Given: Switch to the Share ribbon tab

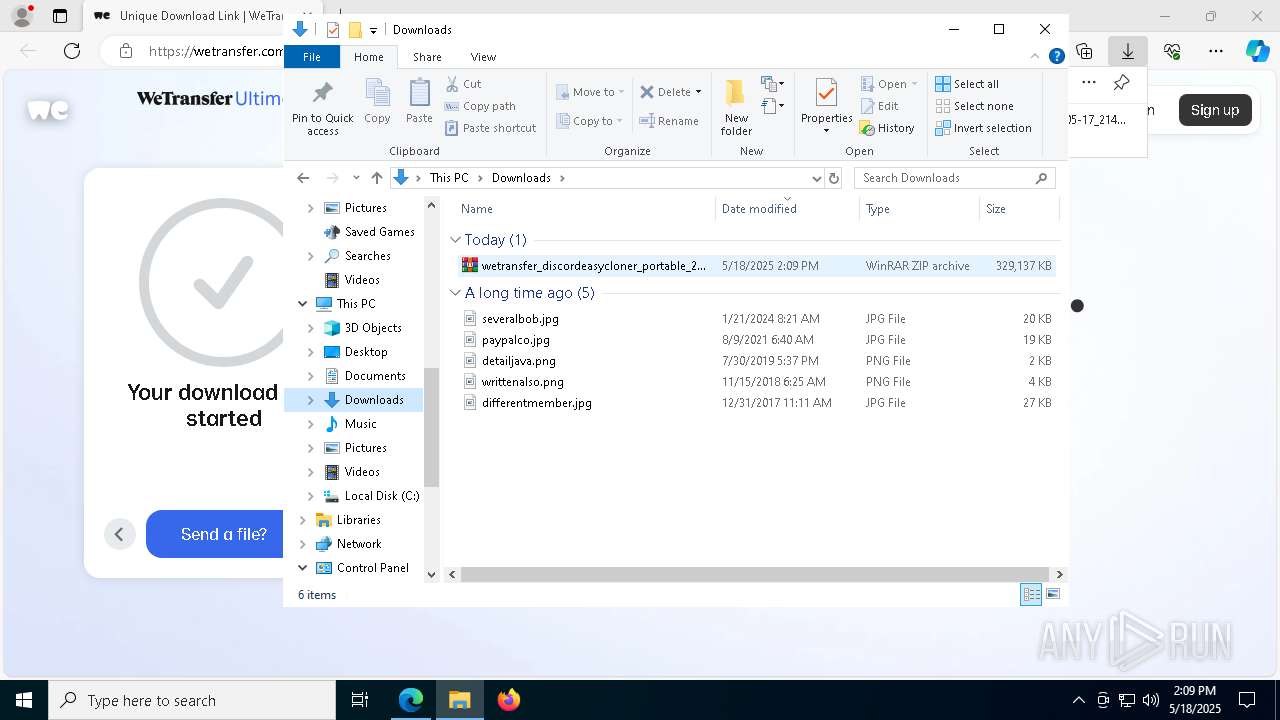Looking at the screenshot, I should coord(427,57).
